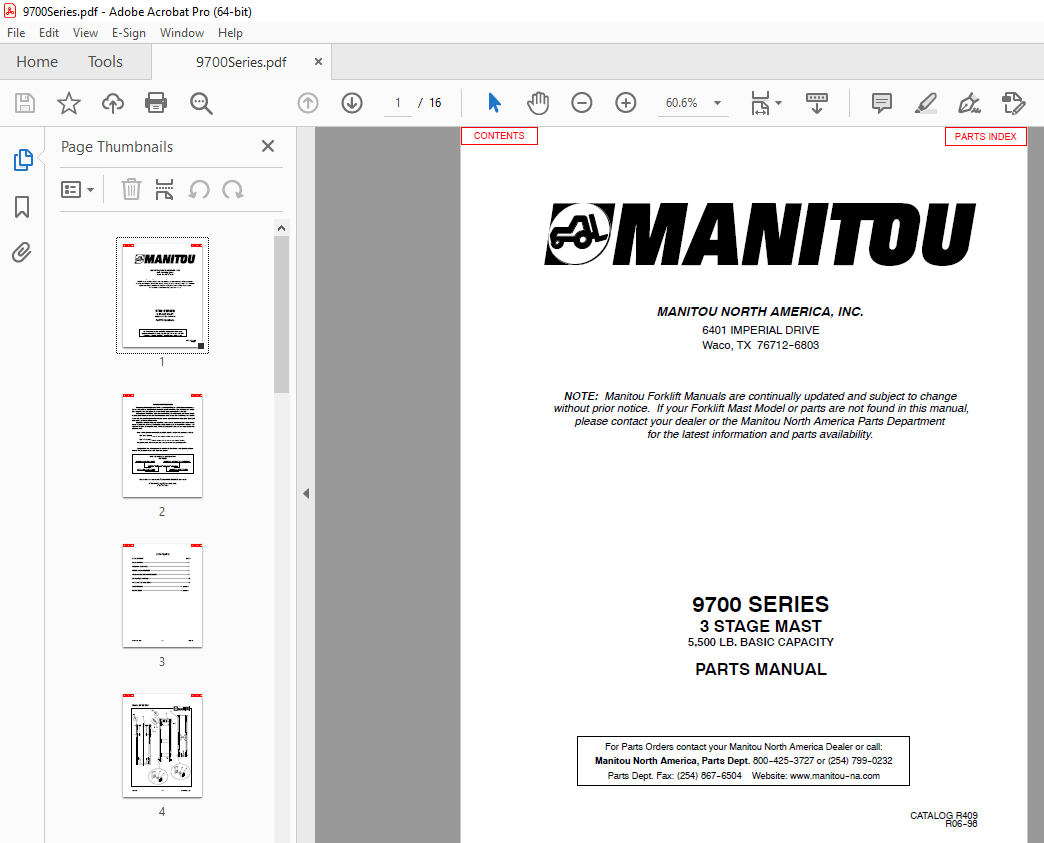Open the File menu
This screenshot has width=1044, height=843.
click(16, 33)
